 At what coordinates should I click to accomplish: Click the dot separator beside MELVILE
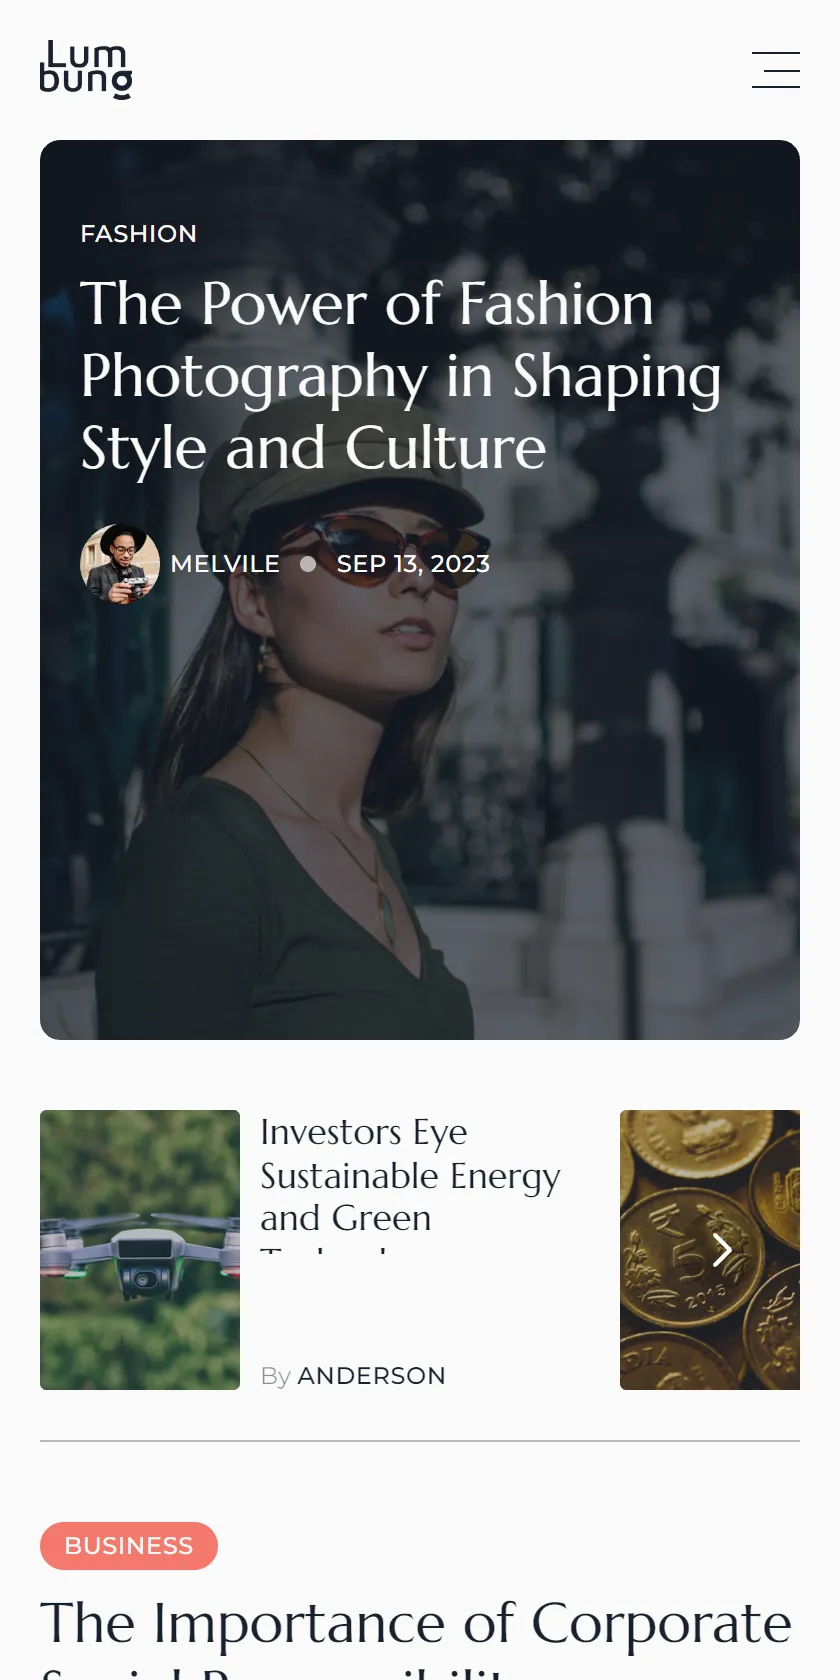tap(308, 564)
